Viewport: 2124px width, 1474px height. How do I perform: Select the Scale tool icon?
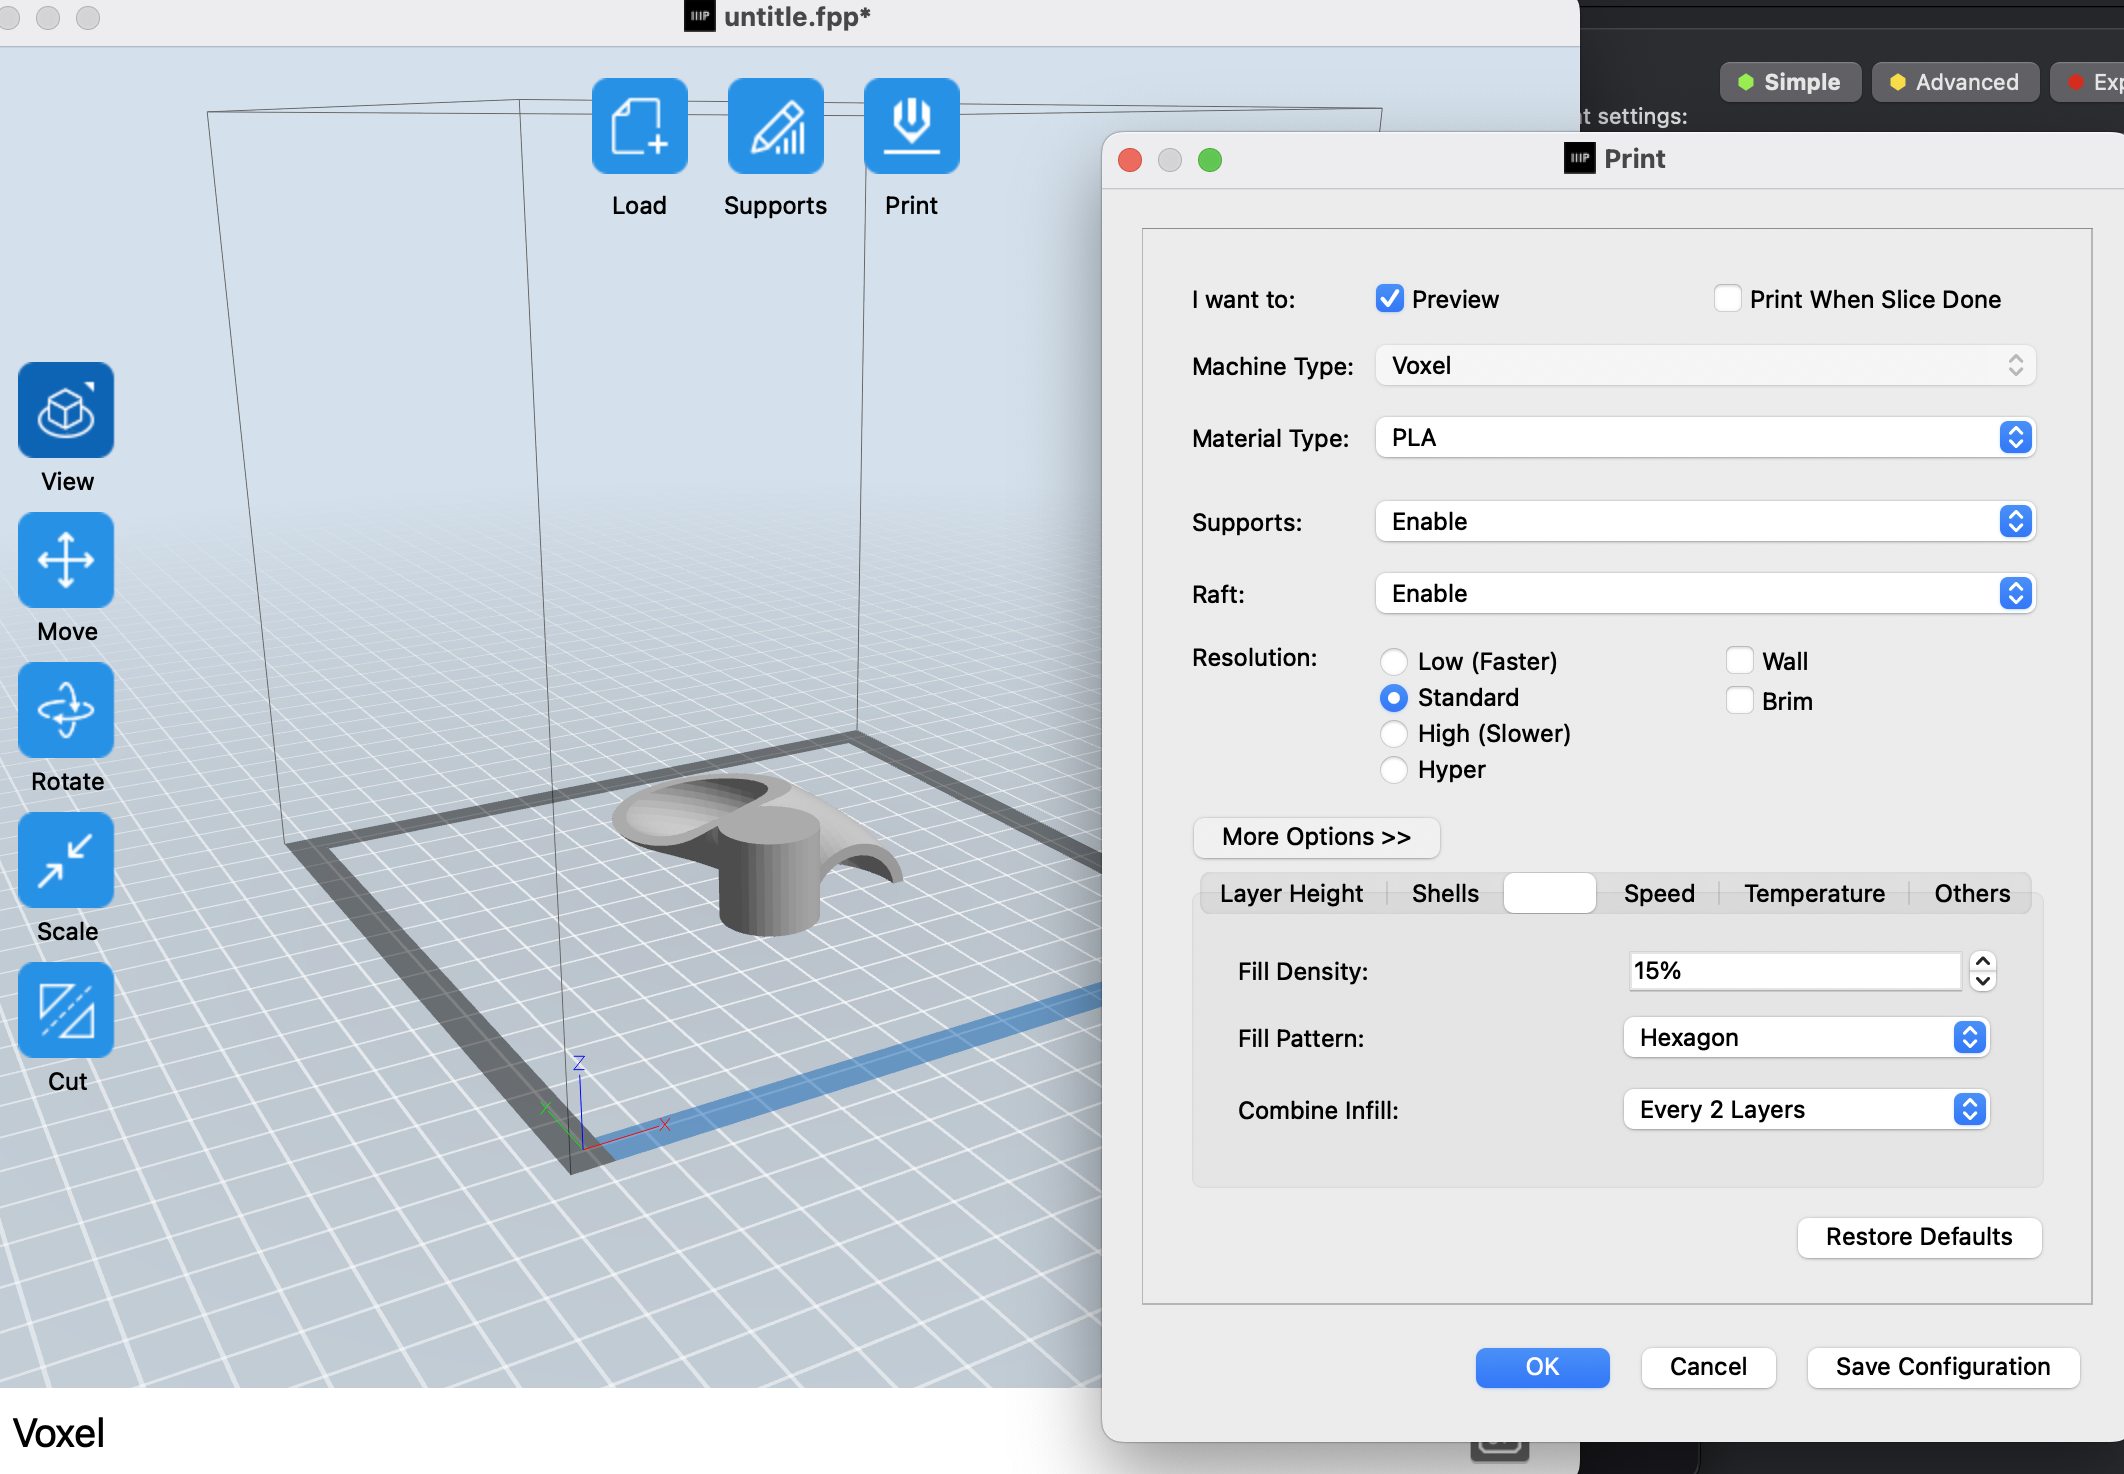pyautogui.click(x=66, y=860)
